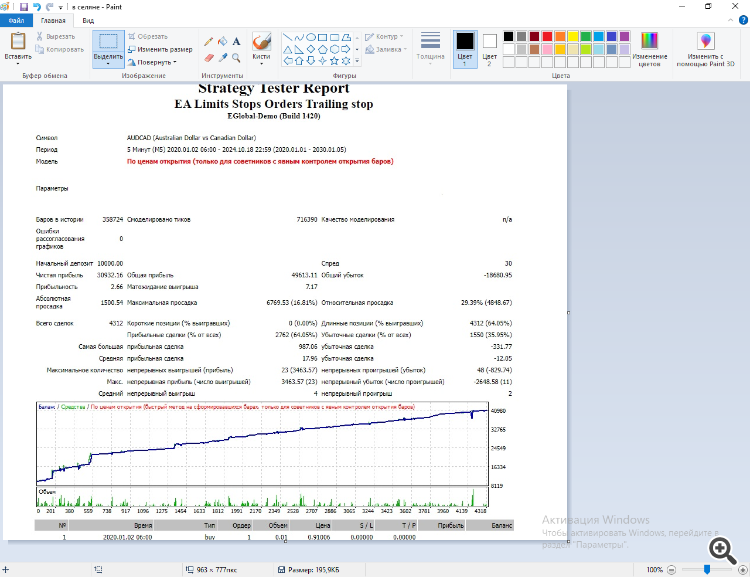The height and width of the screenshot is (577, 750).
Task: Select the Fill with color bucket tool
Action: click(222, 42)
